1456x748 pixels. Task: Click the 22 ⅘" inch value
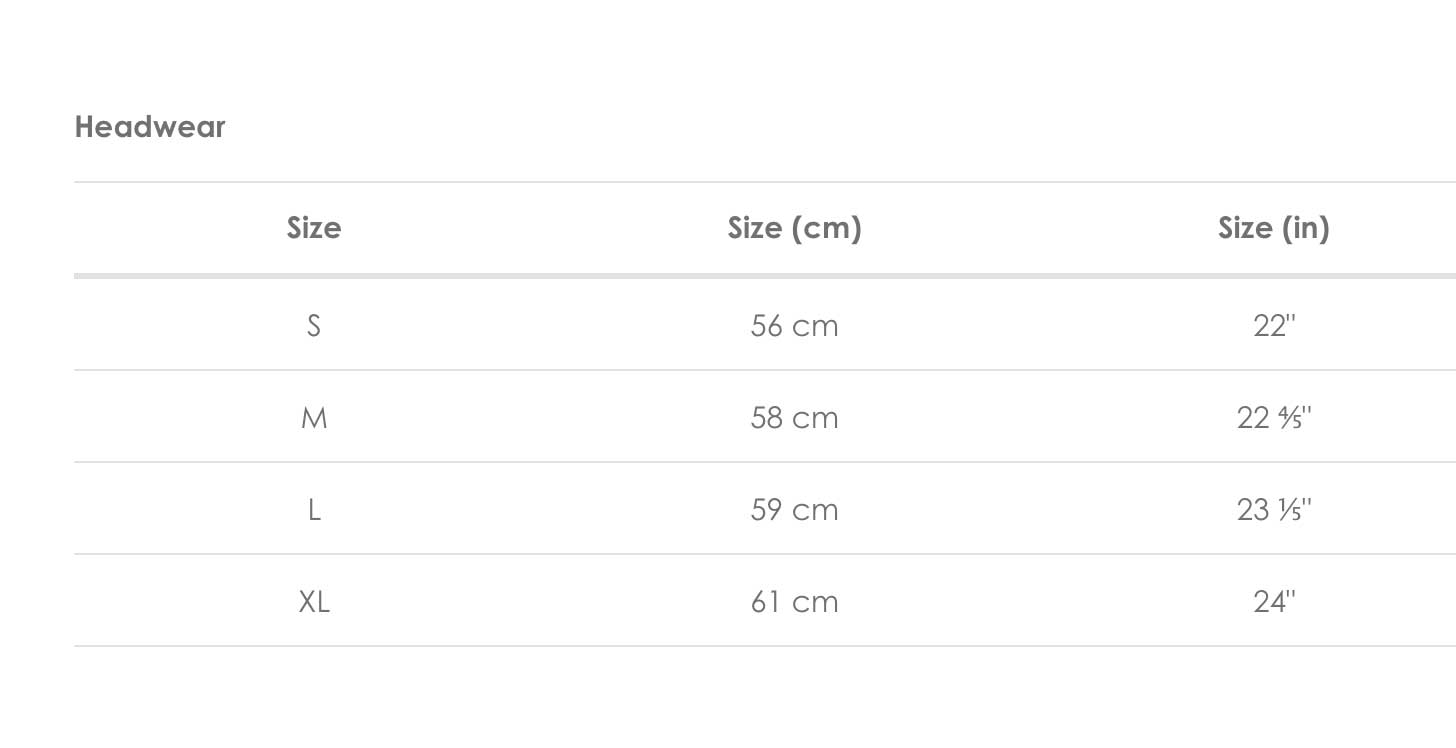pyautogui.click(x=1274, y=418)
